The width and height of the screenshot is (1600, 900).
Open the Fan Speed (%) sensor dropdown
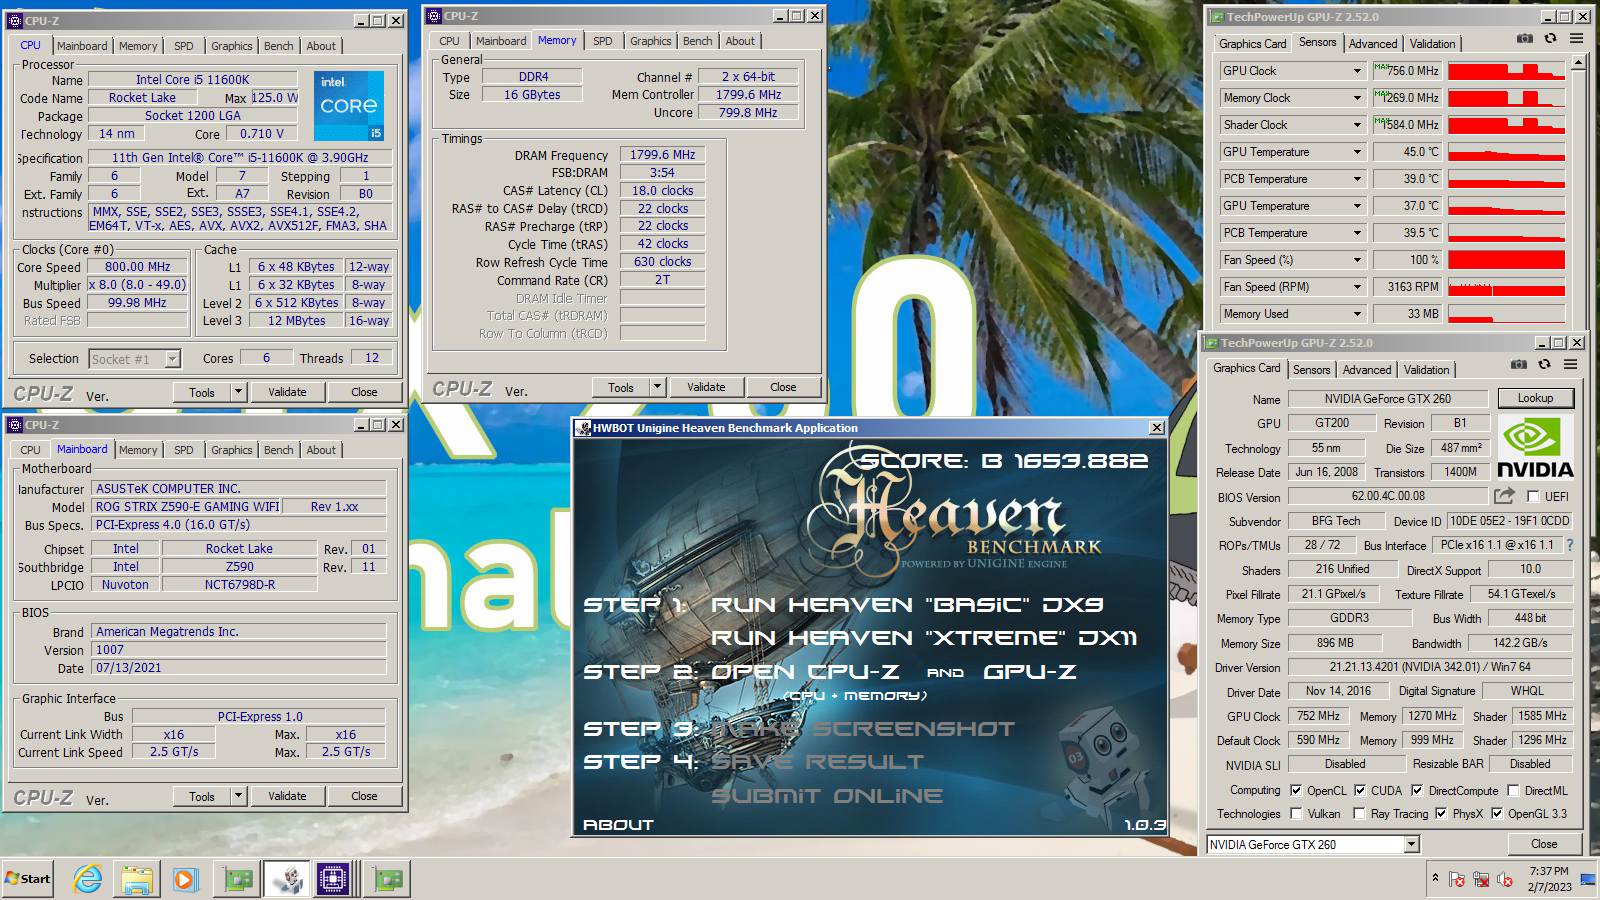point(1357,260)
